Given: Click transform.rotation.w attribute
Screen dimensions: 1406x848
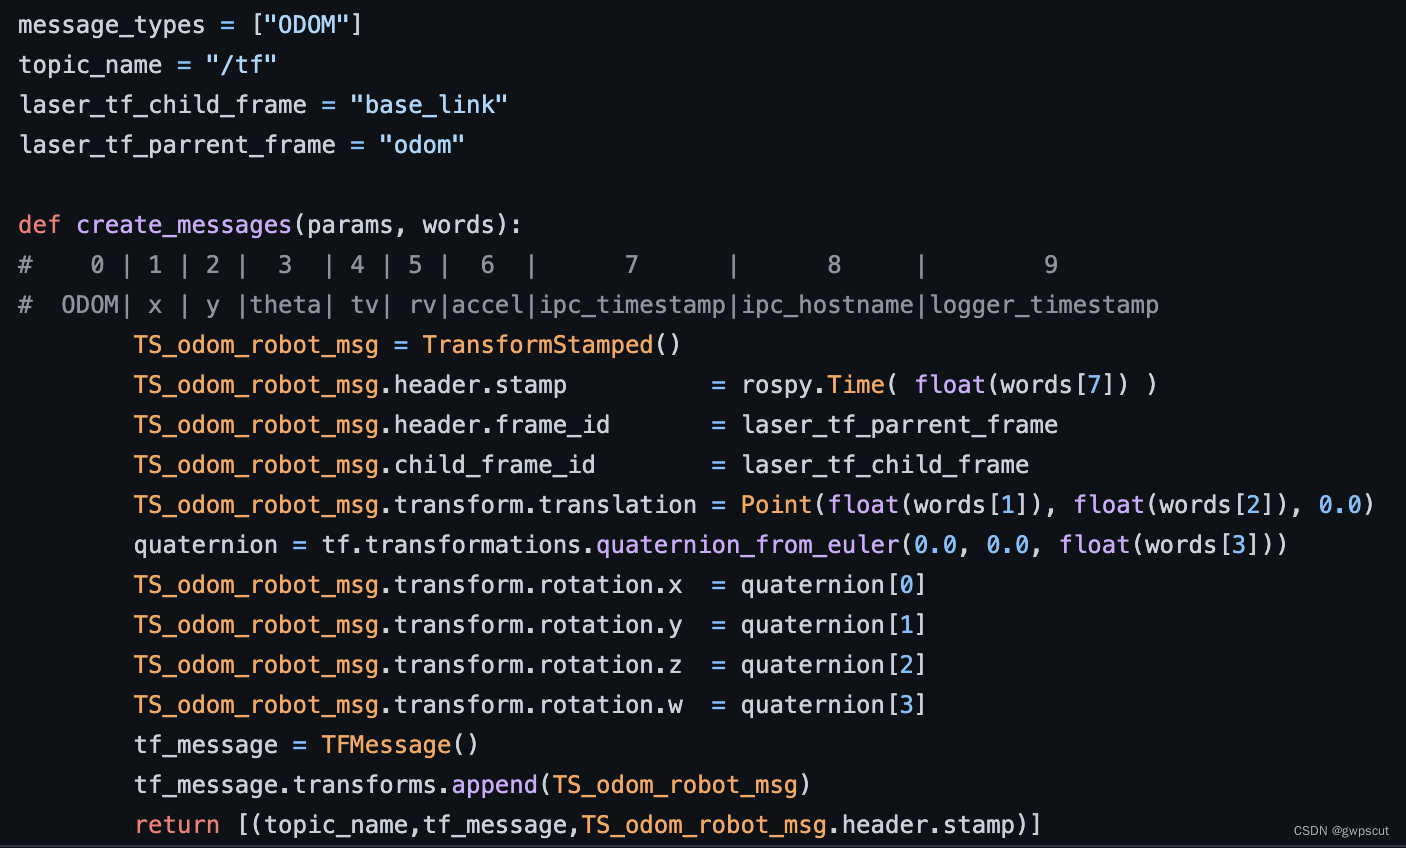Looking at the screenshot, I should point(538,705).
